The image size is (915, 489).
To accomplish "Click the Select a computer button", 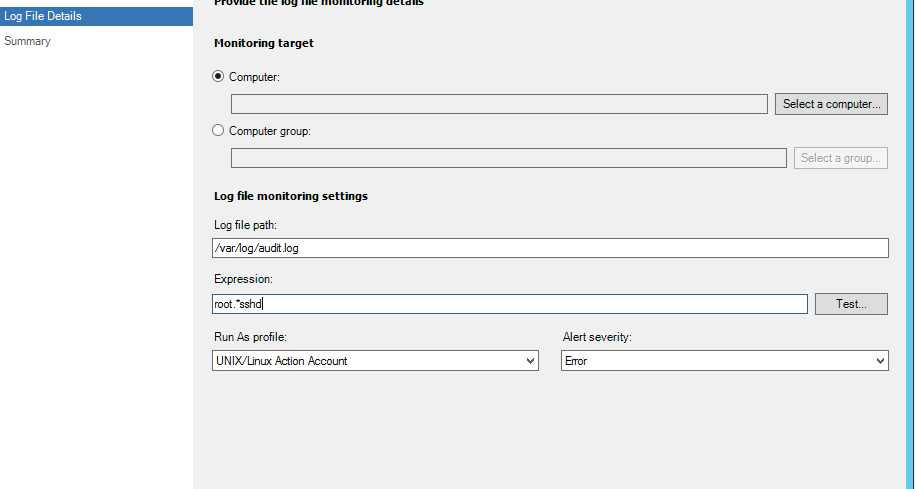I will point(832,104).
